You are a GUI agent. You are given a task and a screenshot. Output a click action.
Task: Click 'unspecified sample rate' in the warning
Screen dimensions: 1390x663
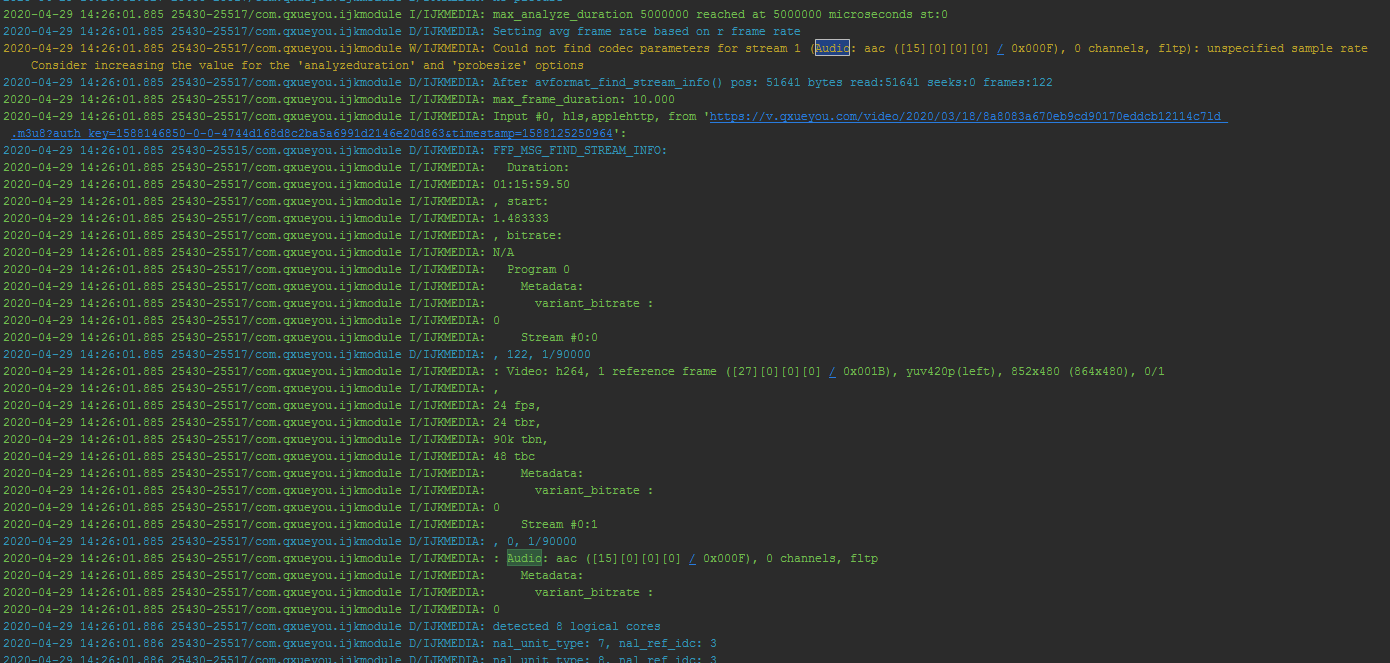(1287, 48)
